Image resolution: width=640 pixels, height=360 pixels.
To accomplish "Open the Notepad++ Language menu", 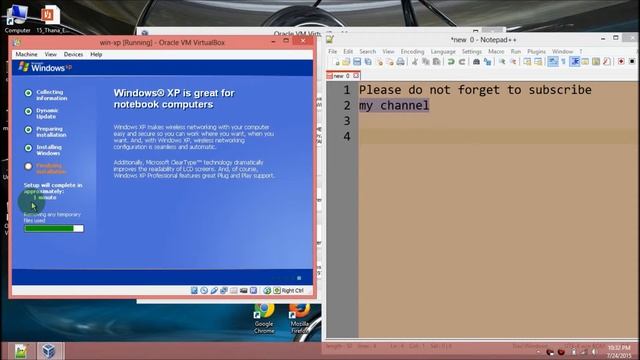I will click(x=443, y=51).
